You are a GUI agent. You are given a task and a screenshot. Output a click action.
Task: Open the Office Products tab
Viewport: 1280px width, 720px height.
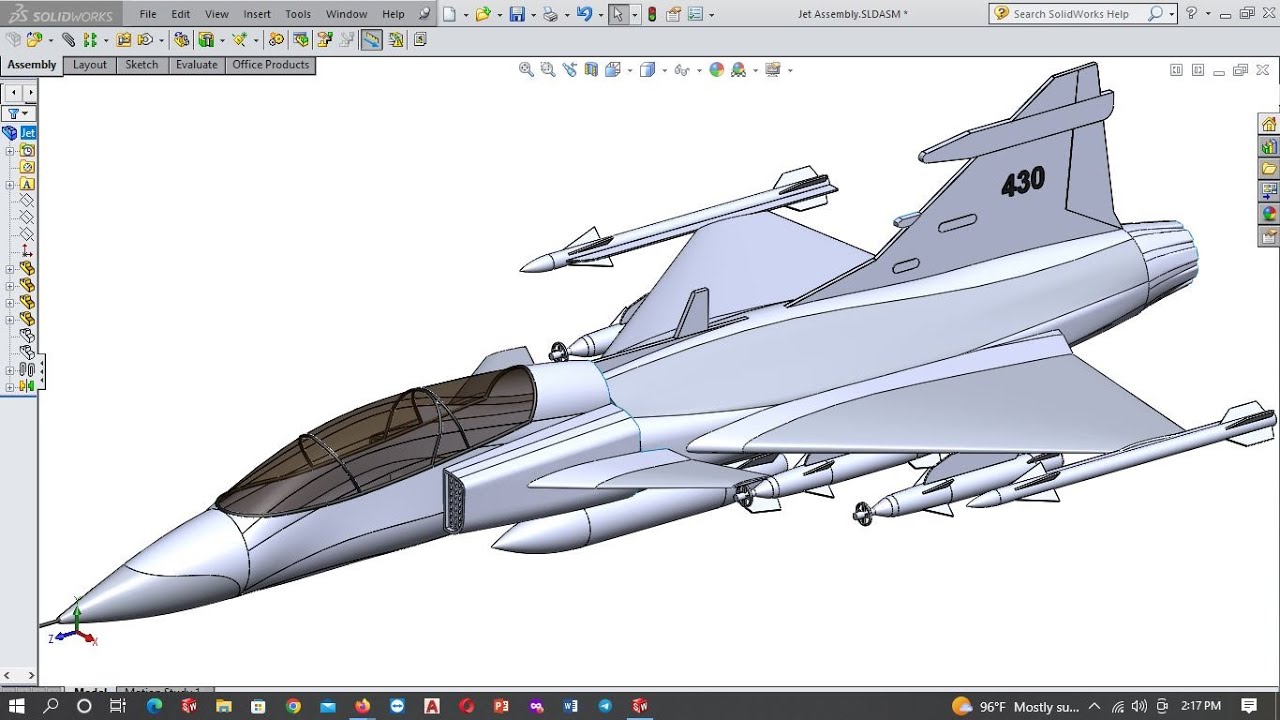point(271,65)
